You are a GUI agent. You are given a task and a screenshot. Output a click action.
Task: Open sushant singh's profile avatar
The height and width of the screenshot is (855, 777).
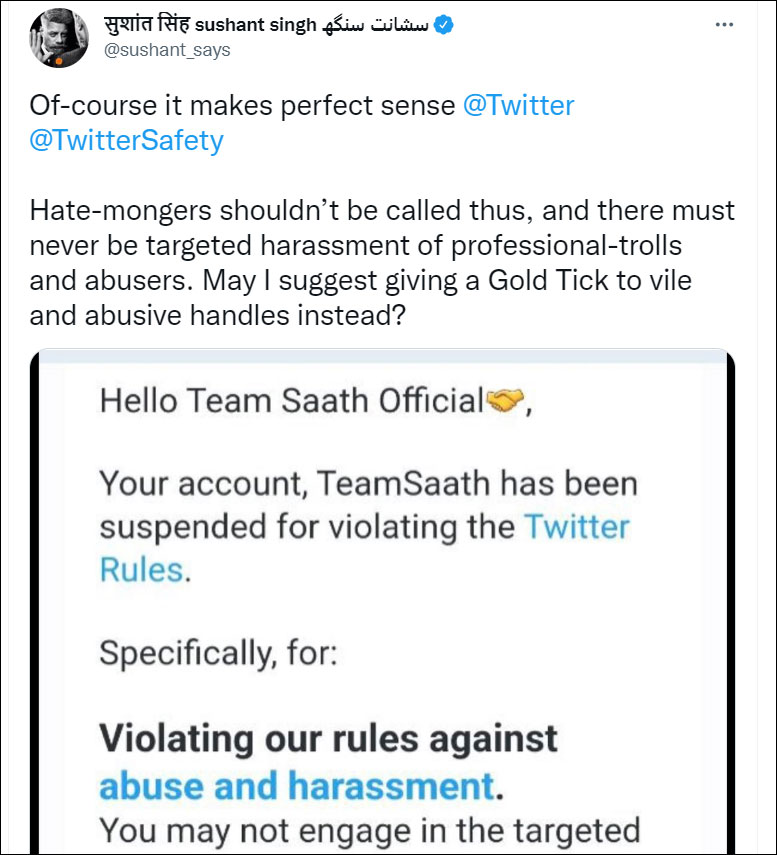[64, 37]
